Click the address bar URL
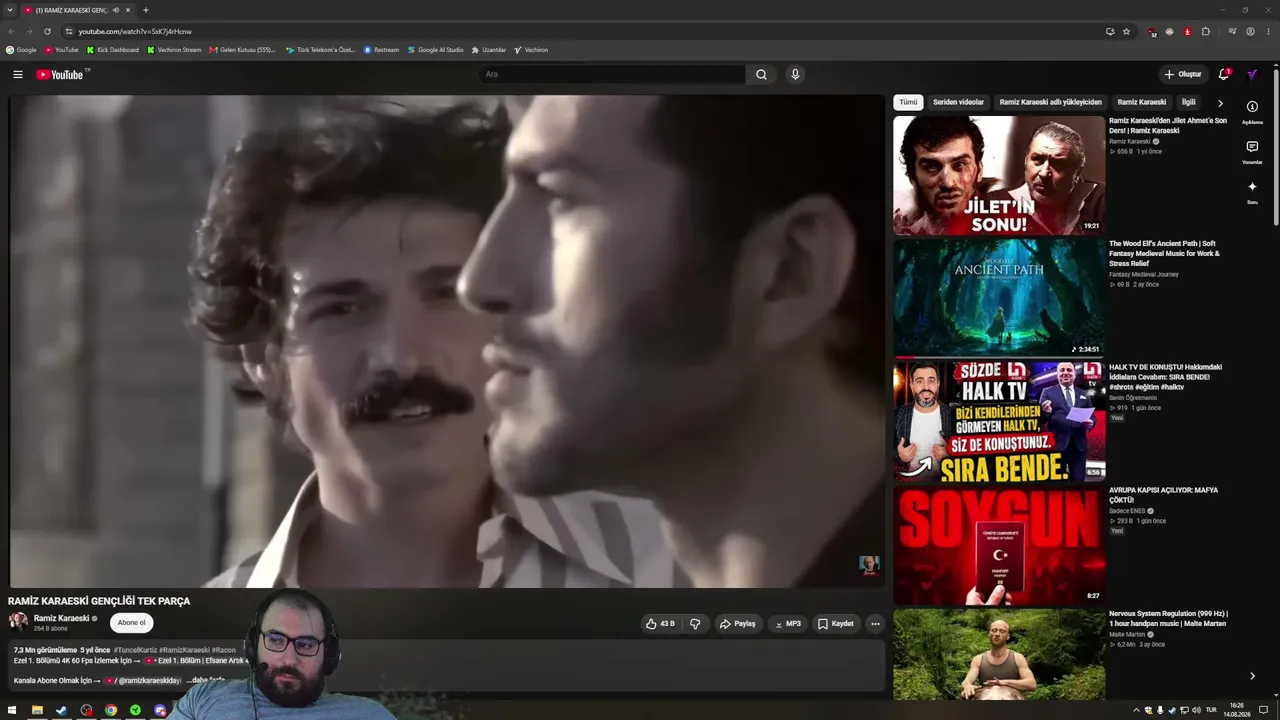The height and width of the screenshot is (720, 1280). click(135, 31)
